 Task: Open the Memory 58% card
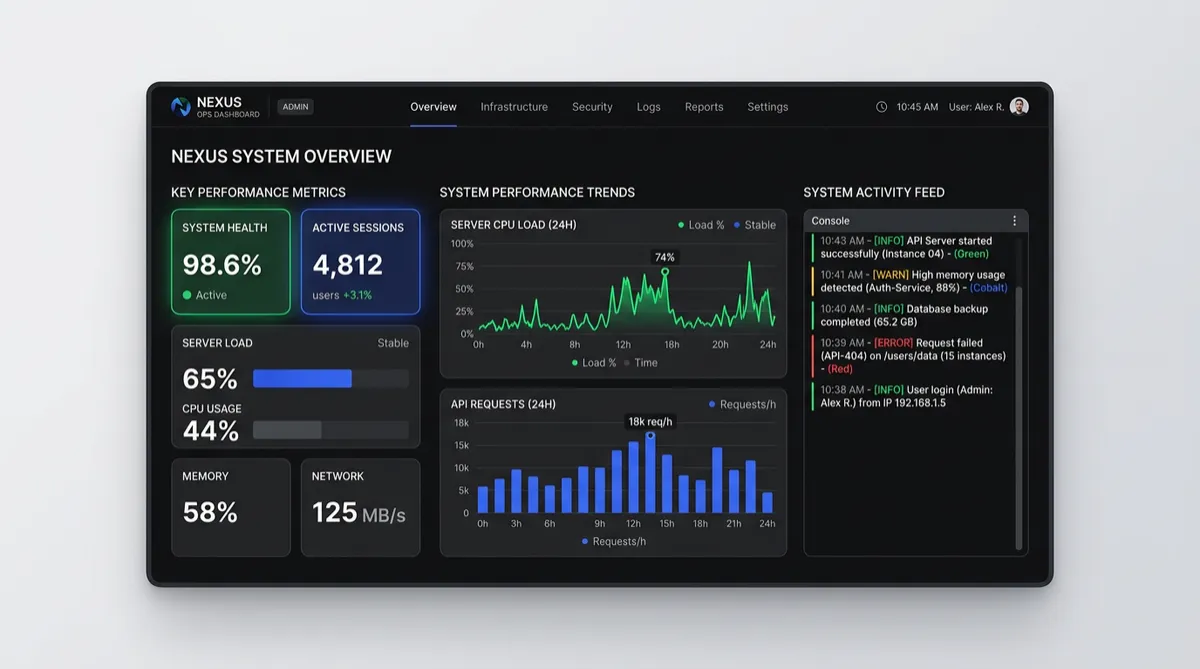231,507
